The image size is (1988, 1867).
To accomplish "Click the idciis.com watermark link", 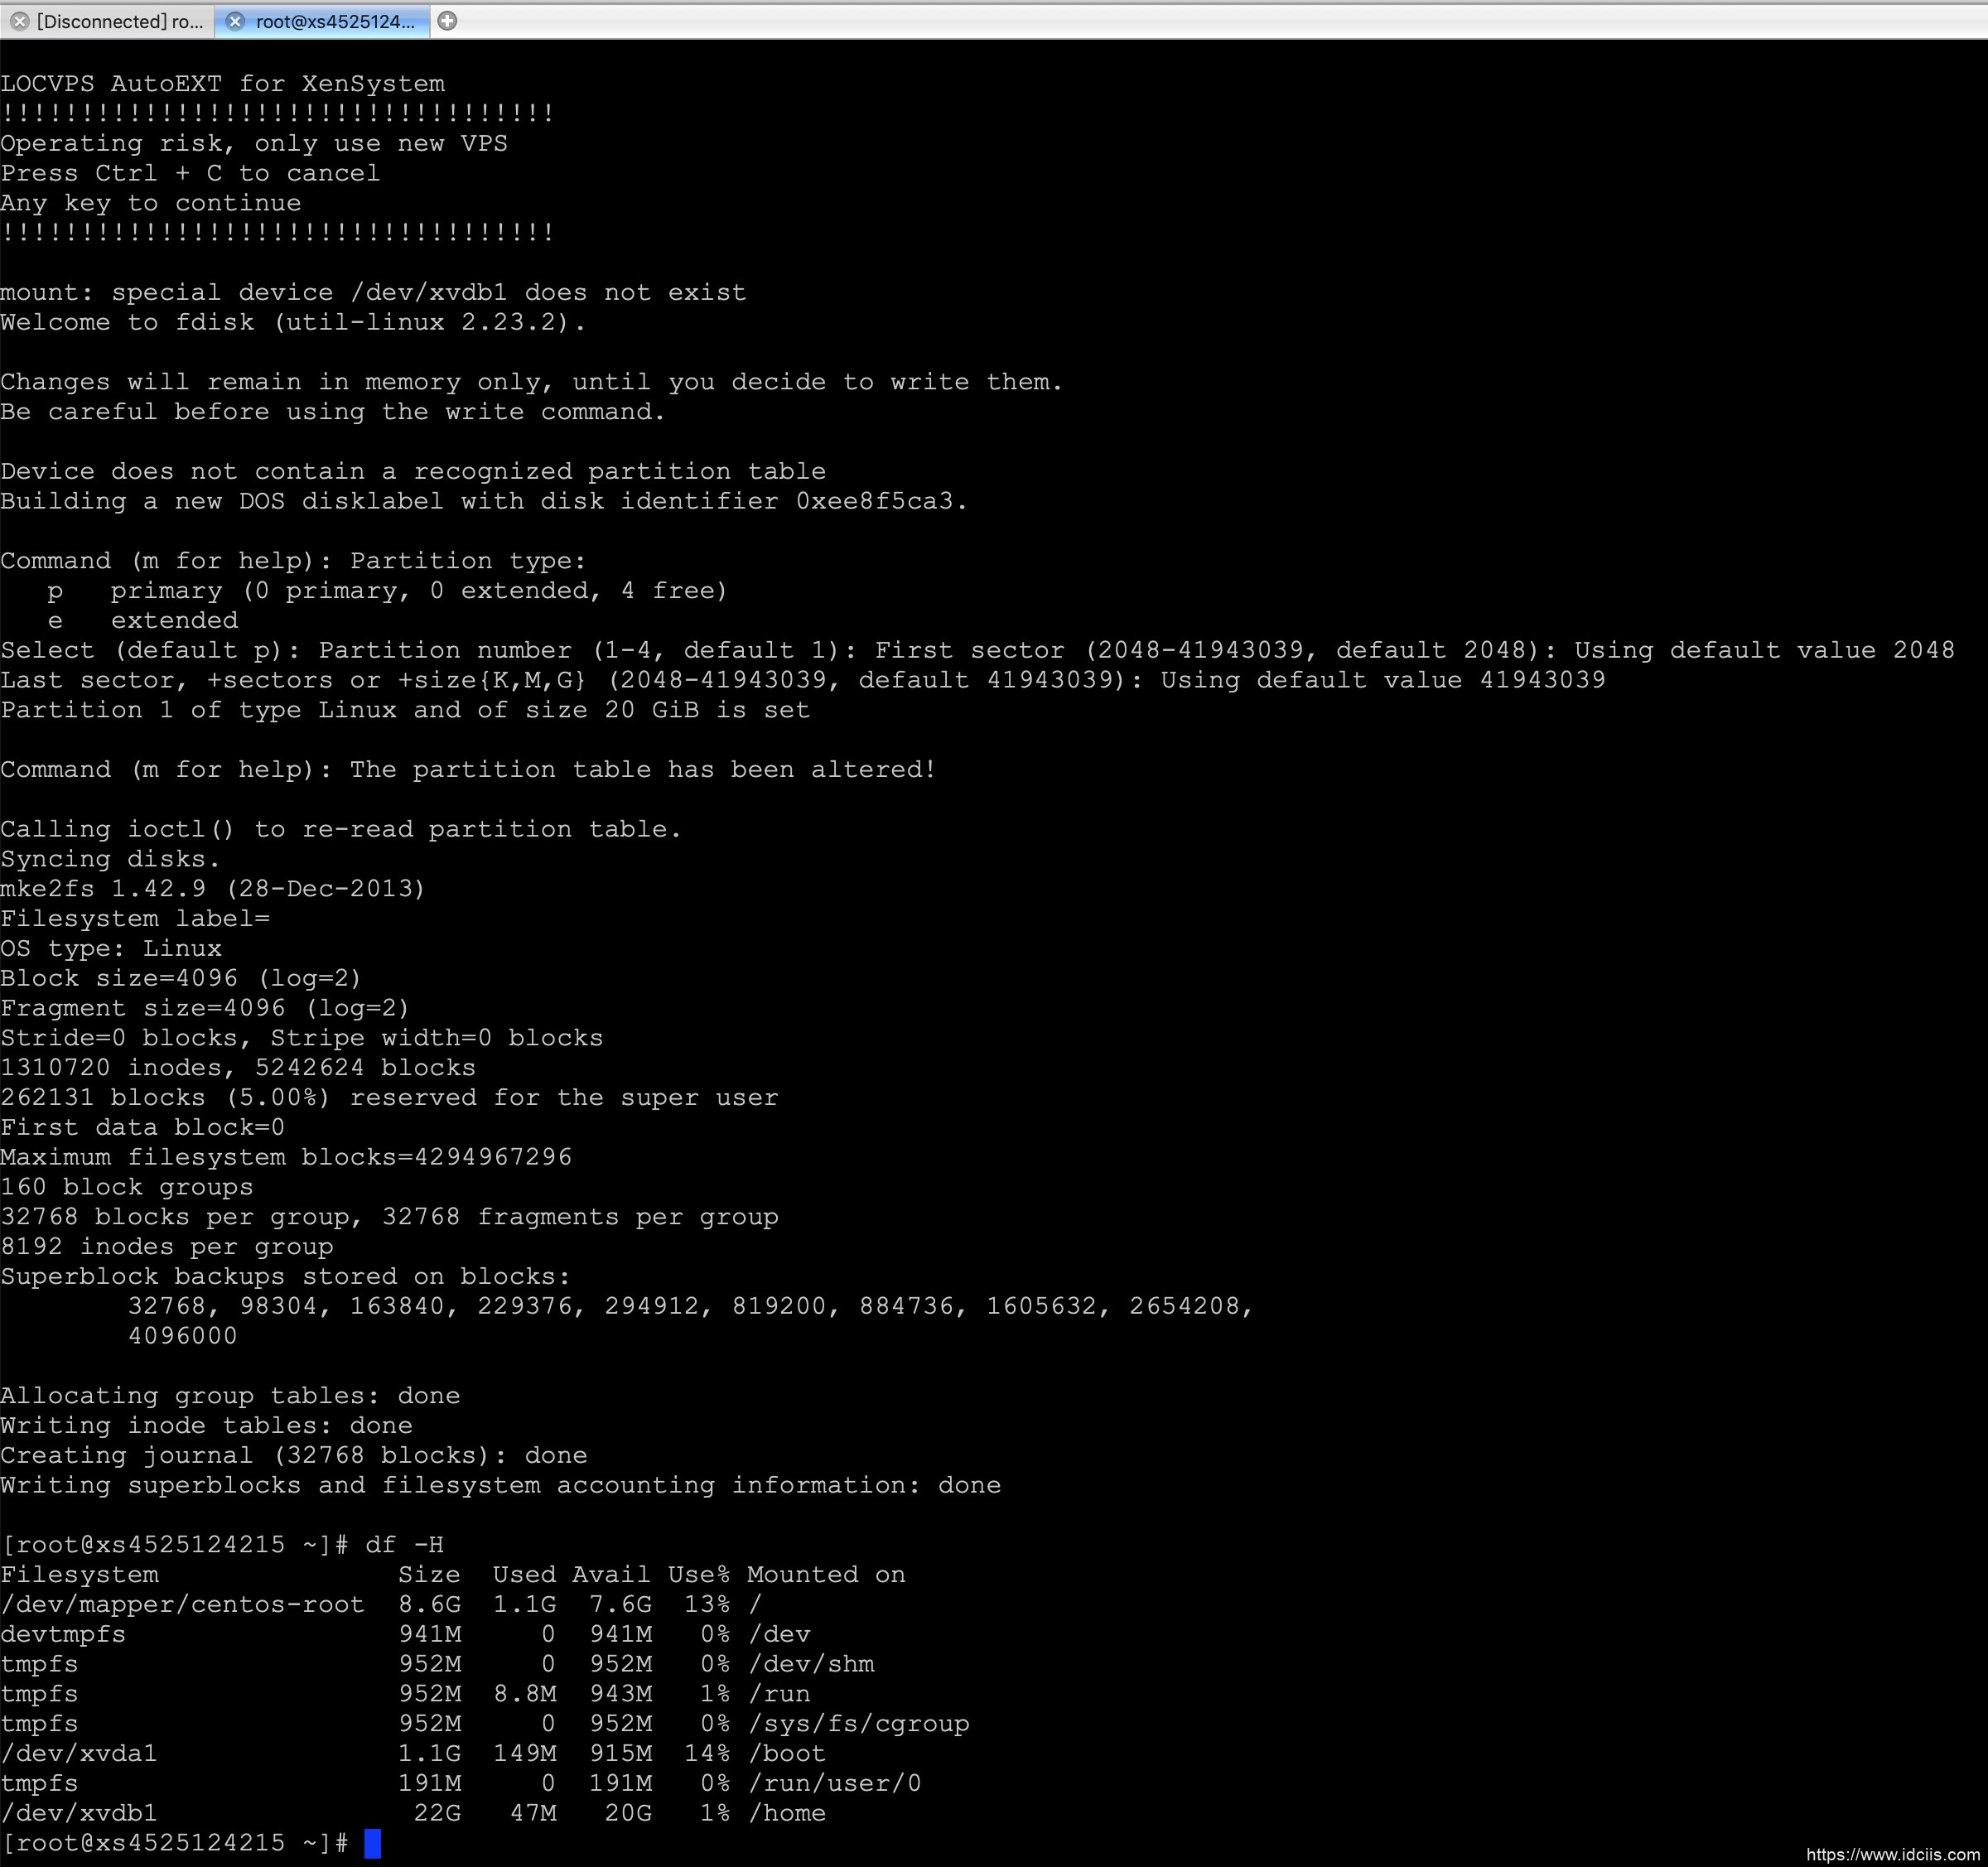I will (1894, 1855).
